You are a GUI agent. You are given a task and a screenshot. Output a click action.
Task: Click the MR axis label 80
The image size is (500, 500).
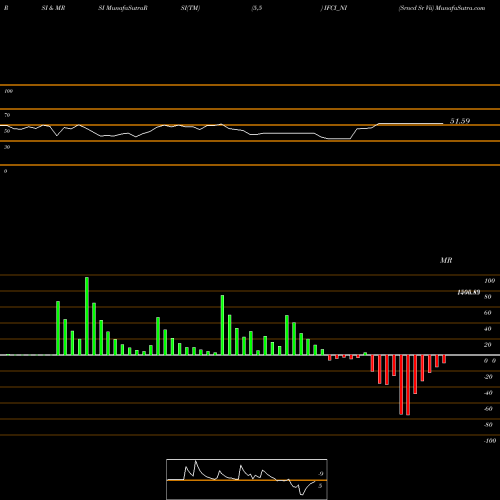pos(488,297)
